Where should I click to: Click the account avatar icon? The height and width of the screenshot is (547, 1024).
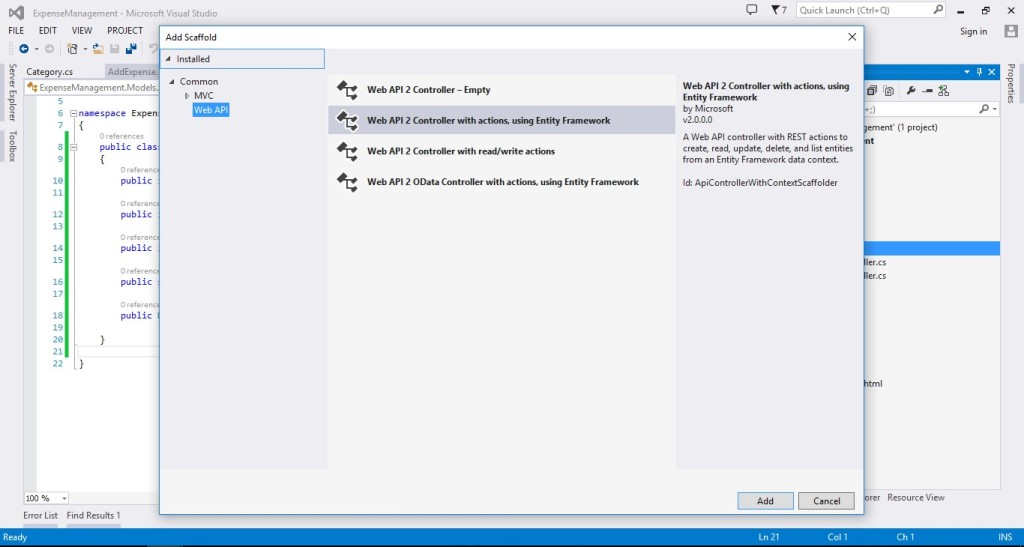1011,31
